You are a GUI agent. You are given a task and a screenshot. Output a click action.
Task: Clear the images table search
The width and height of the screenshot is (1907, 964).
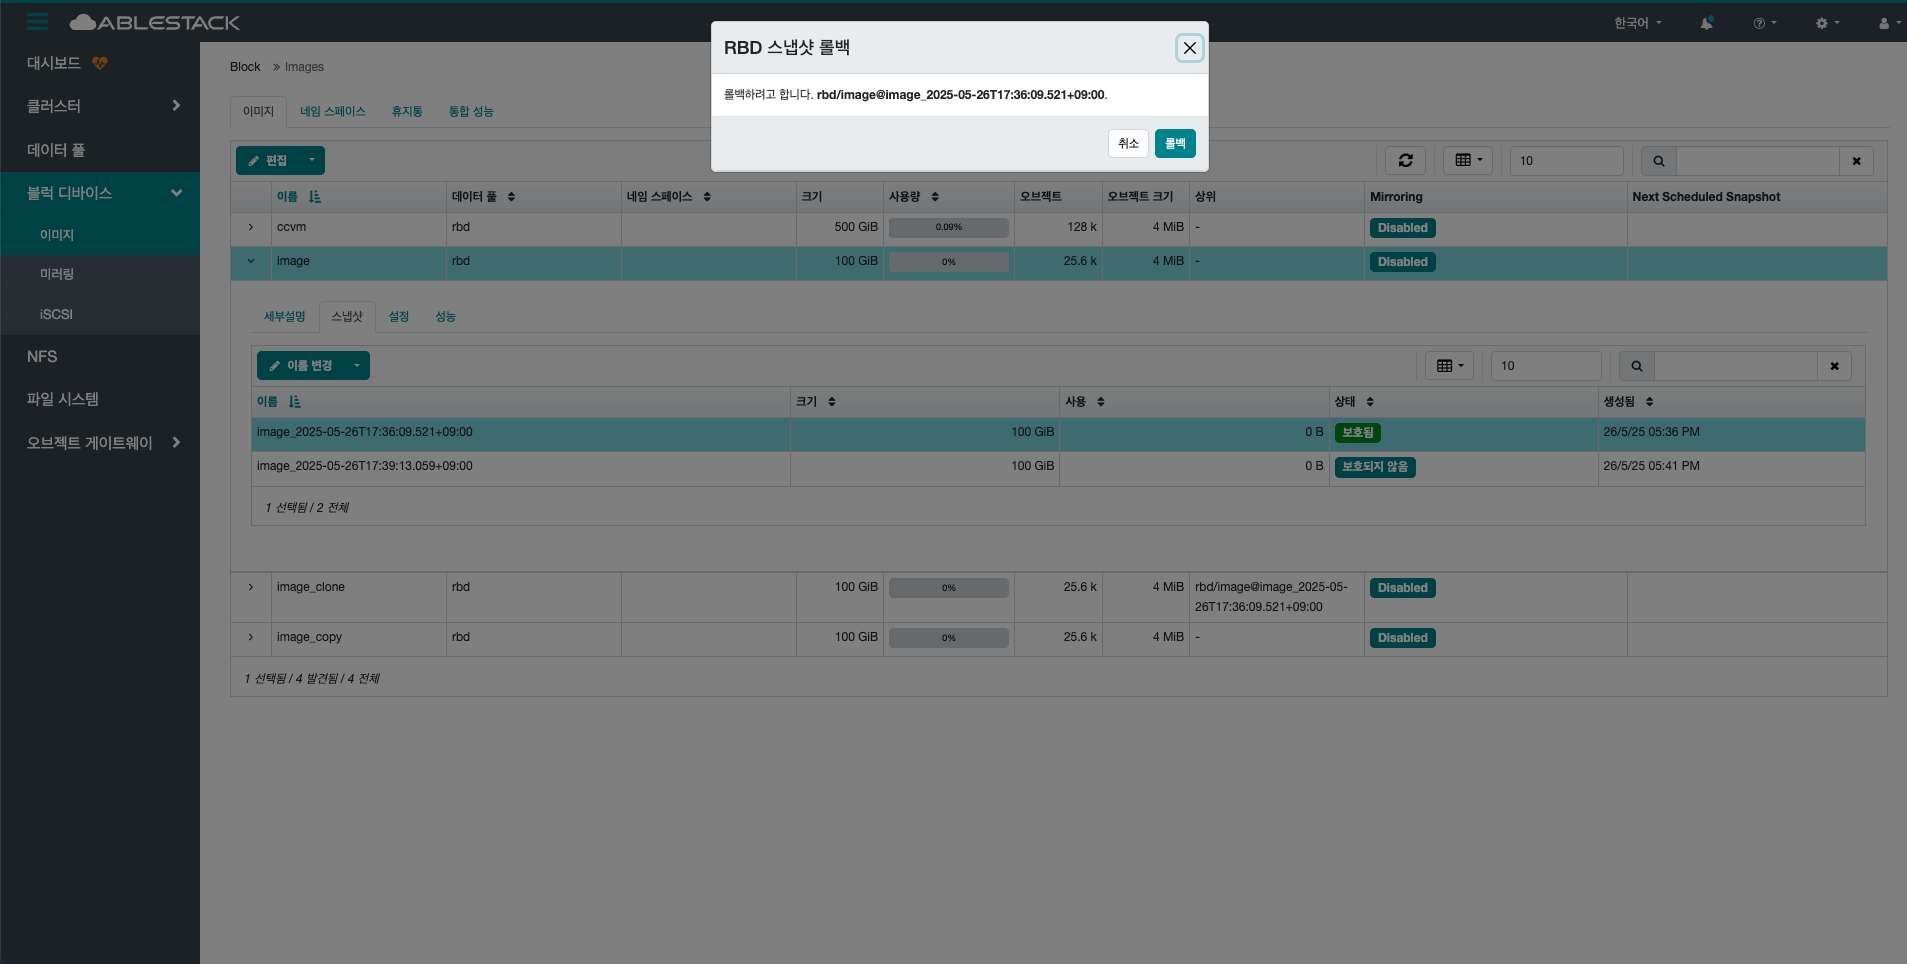coord(1857,161)
